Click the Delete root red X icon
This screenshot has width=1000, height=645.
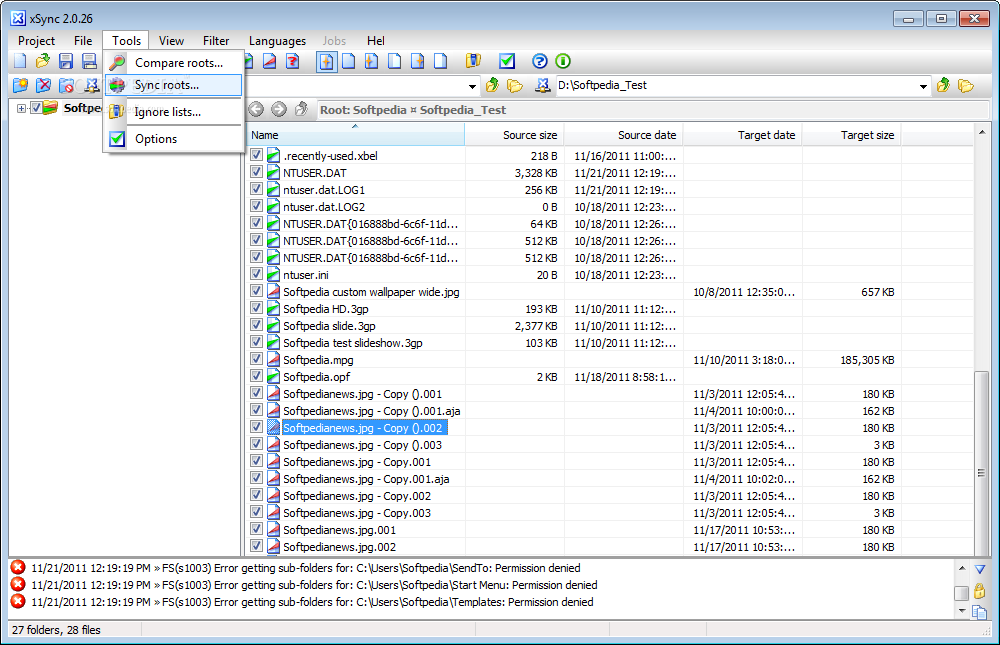[43, 85]
